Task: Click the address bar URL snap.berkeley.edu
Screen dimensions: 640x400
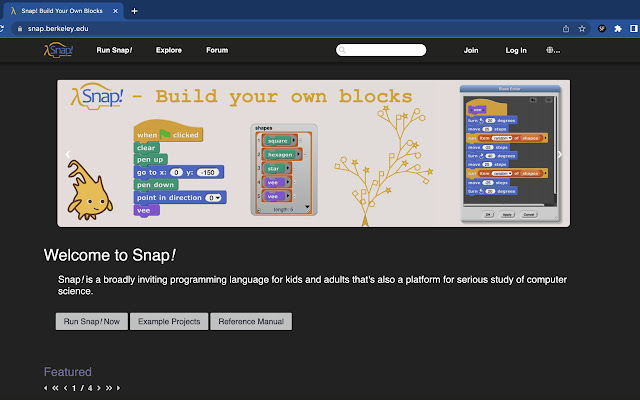Action: click(x=58, y=29)
